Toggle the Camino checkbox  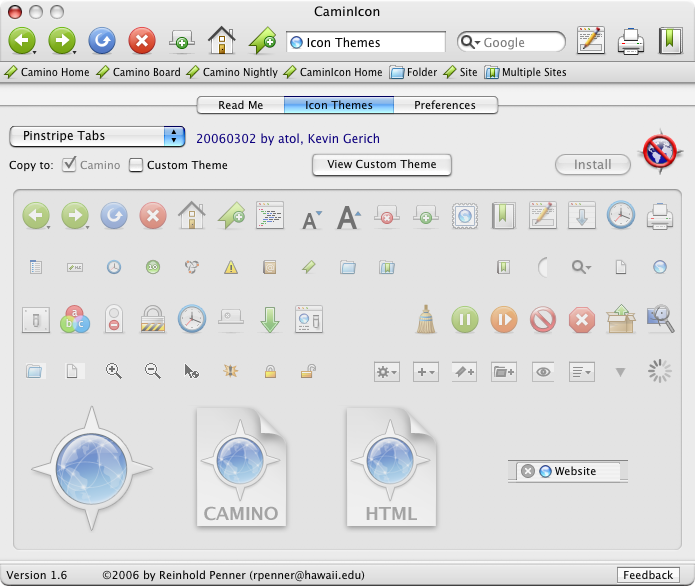tap(69, 164)
